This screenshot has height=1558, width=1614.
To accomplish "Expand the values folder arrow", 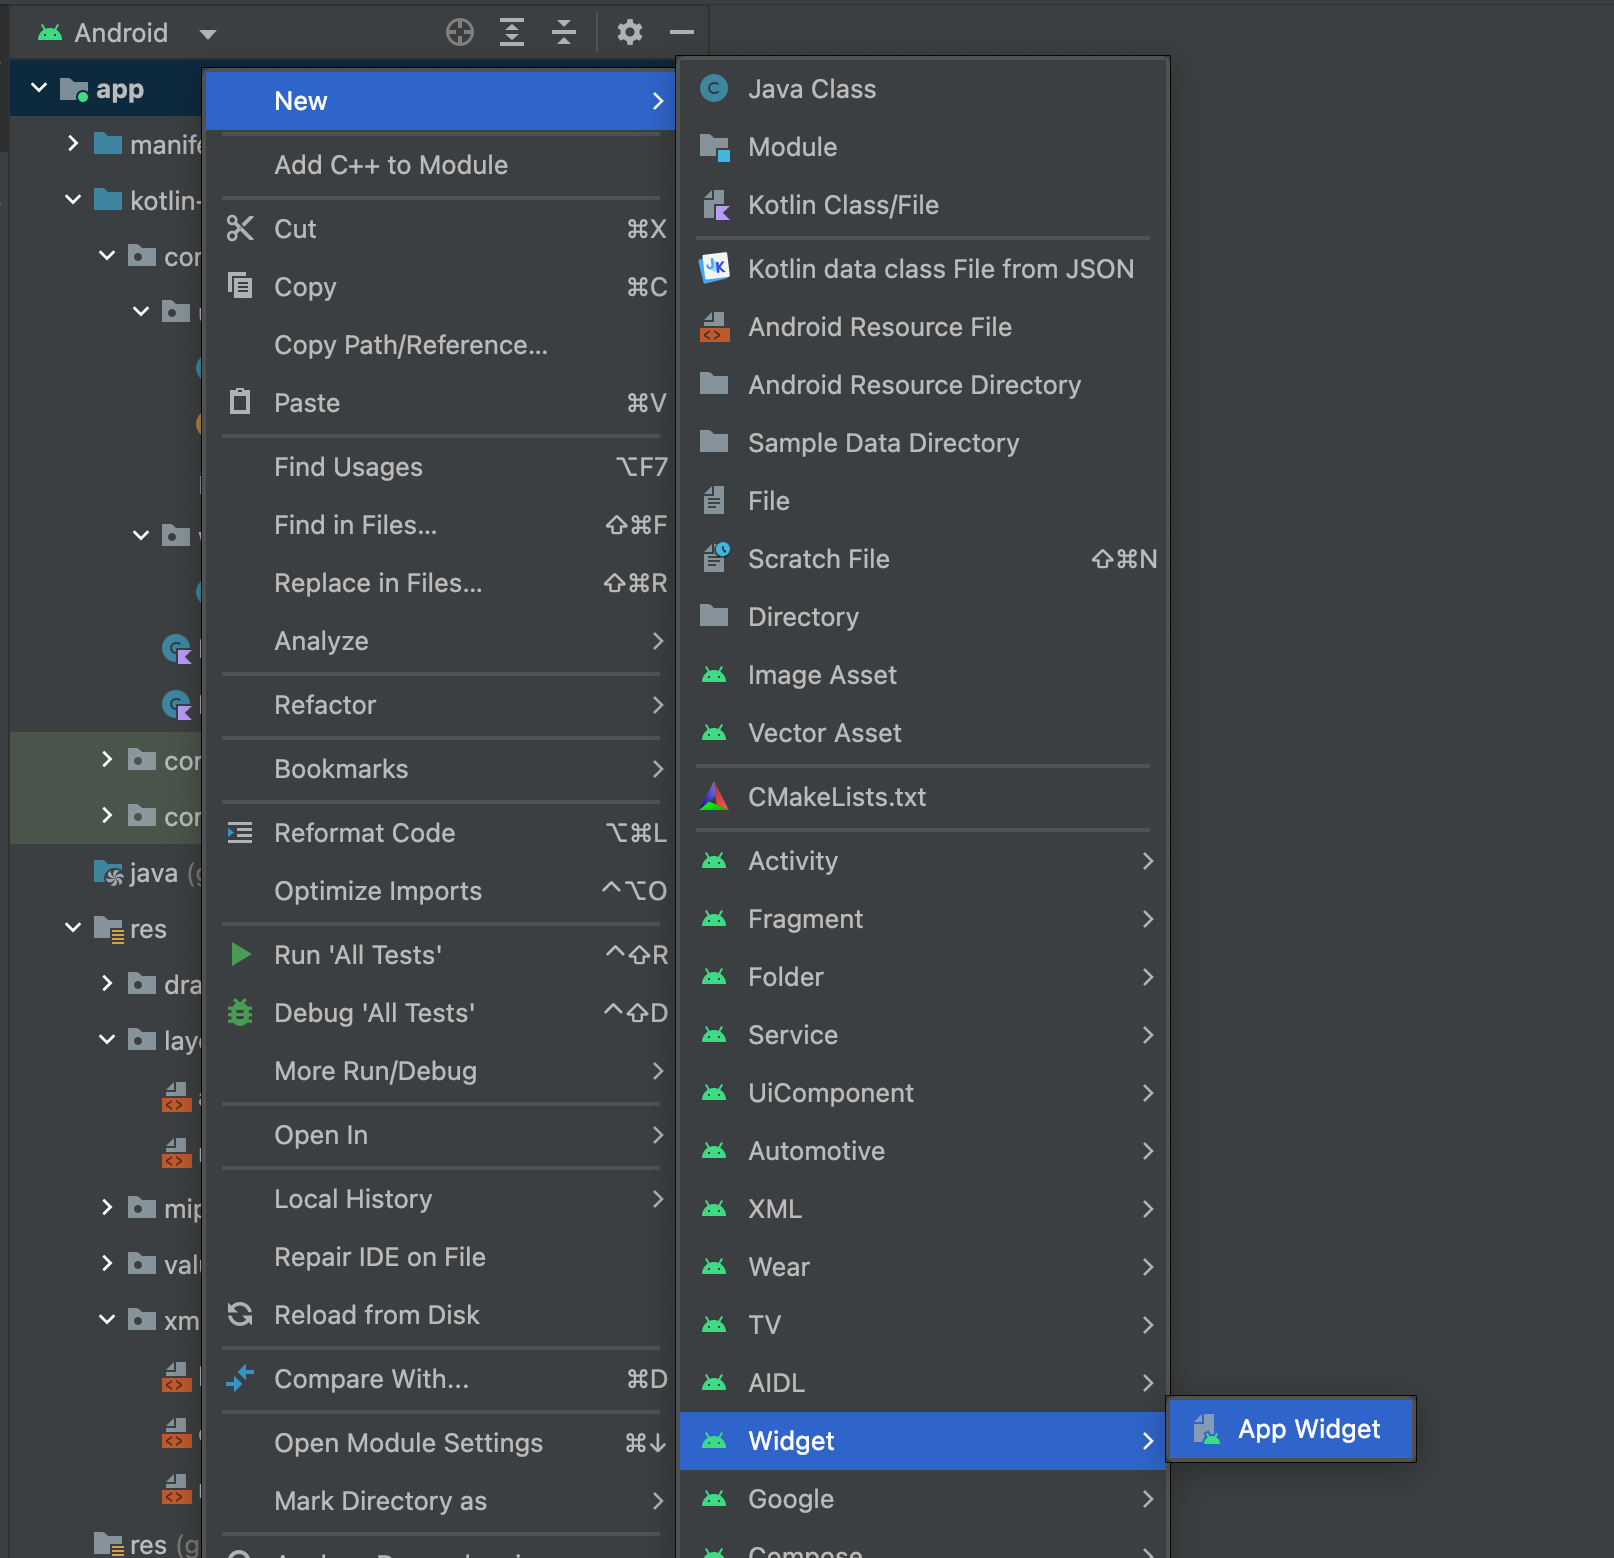I will point(107,1264).
